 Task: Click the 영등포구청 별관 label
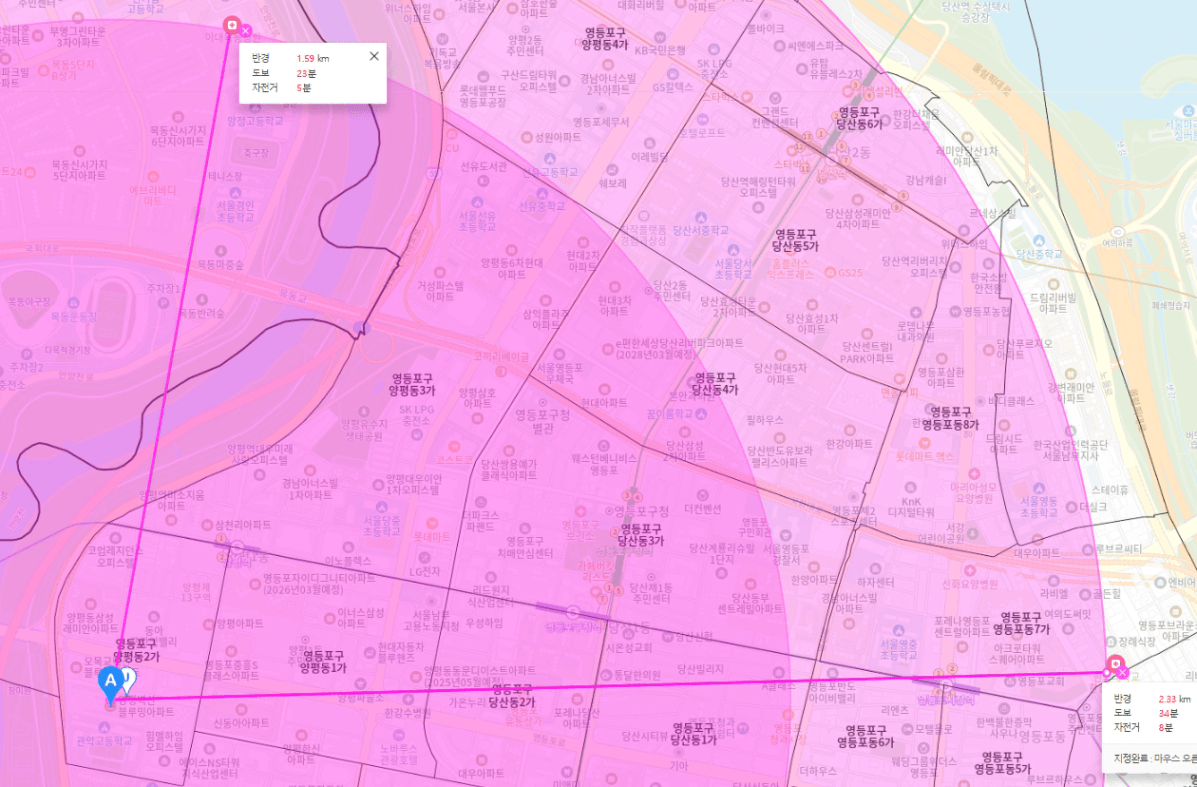543,421
